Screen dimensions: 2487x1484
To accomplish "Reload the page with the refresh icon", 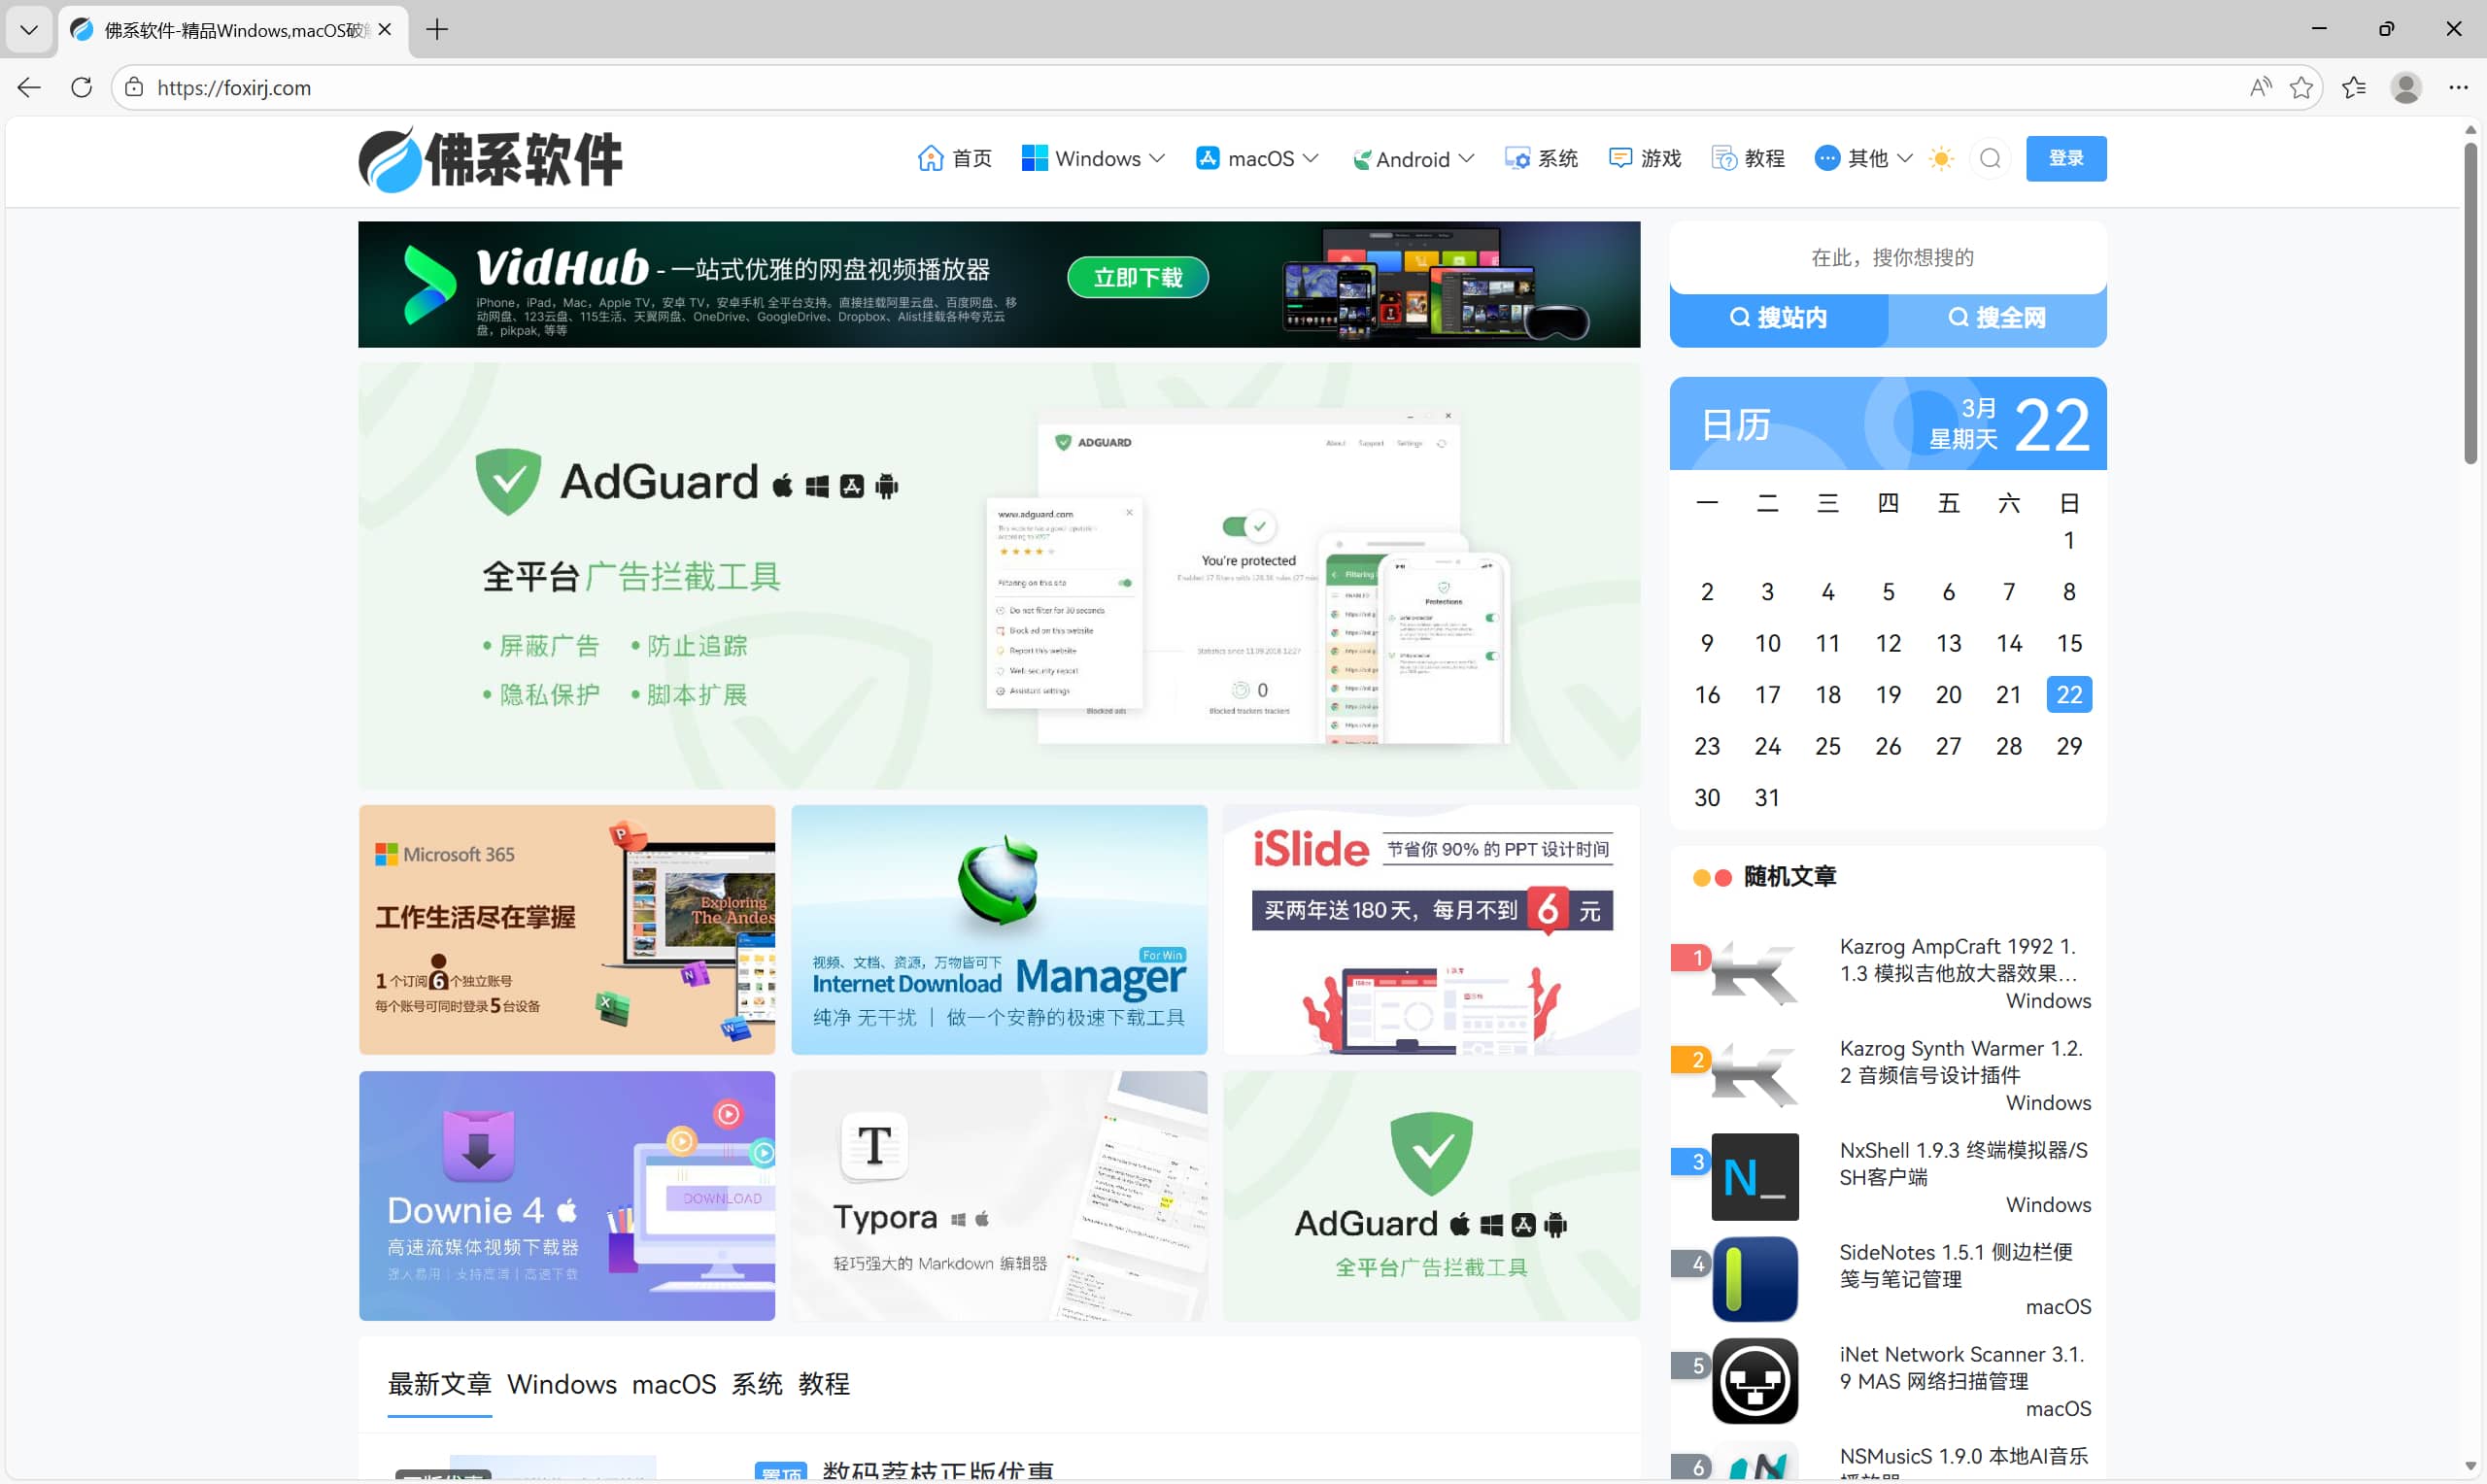I will [x=82, y=88].
